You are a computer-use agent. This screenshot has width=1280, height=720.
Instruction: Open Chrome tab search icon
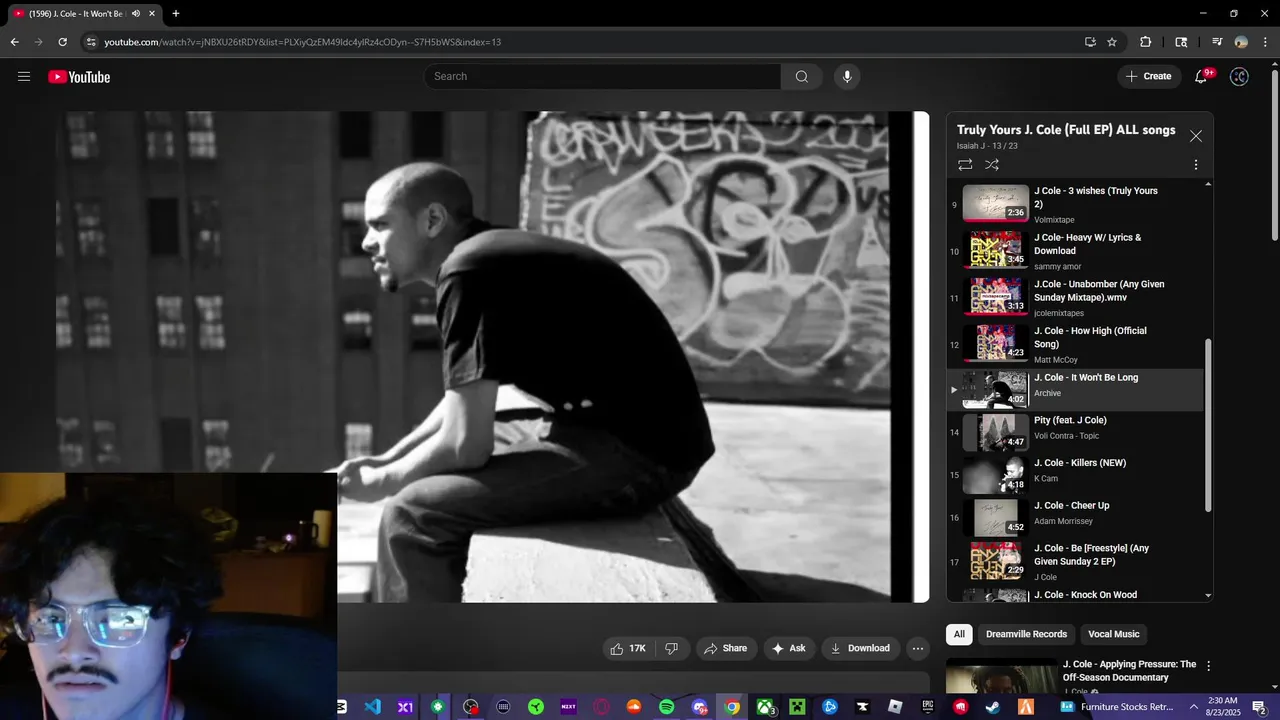(1181, 42)
